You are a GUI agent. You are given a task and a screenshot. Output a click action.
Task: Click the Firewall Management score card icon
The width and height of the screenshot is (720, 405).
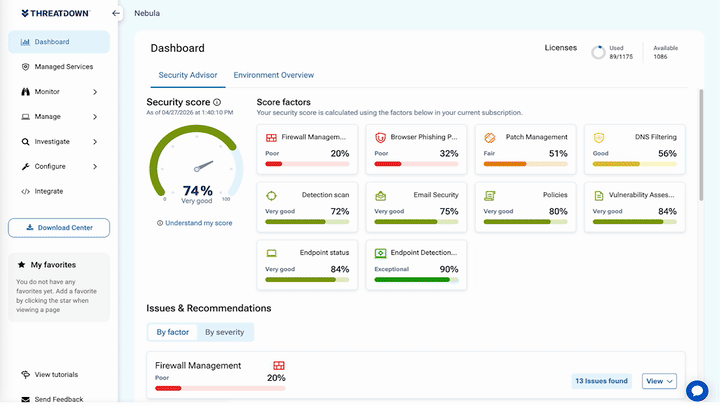pos(271,138)
